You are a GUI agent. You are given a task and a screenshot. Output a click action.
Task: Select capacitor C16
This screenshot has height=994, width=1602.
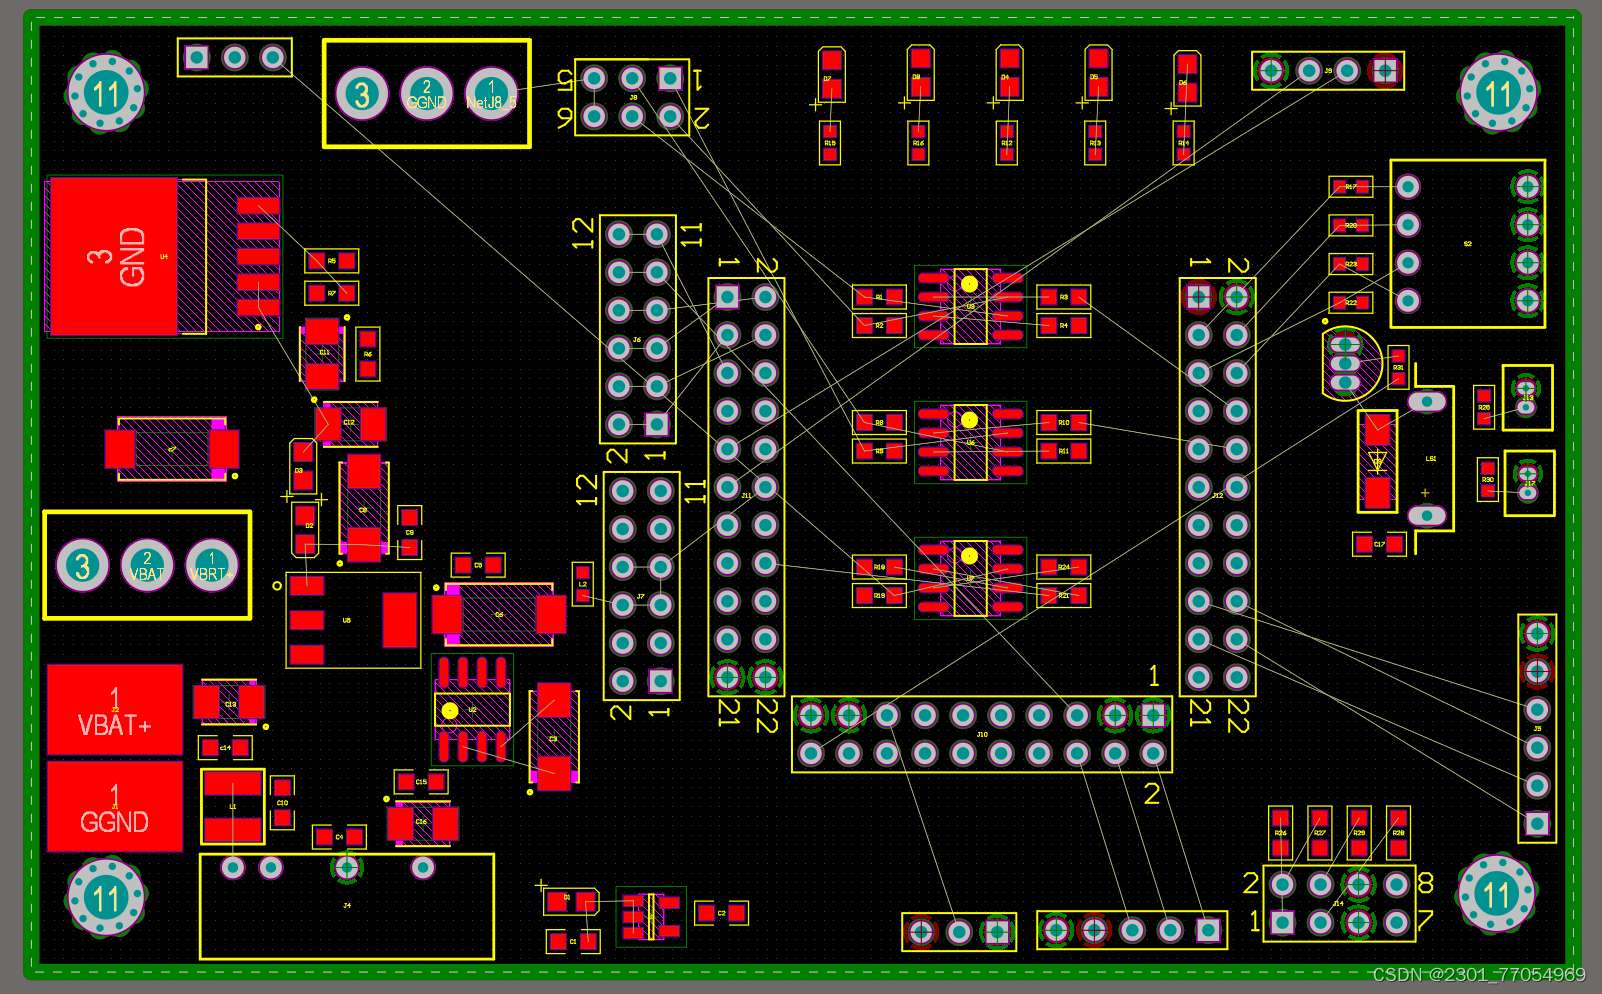[x=422, y=823]
